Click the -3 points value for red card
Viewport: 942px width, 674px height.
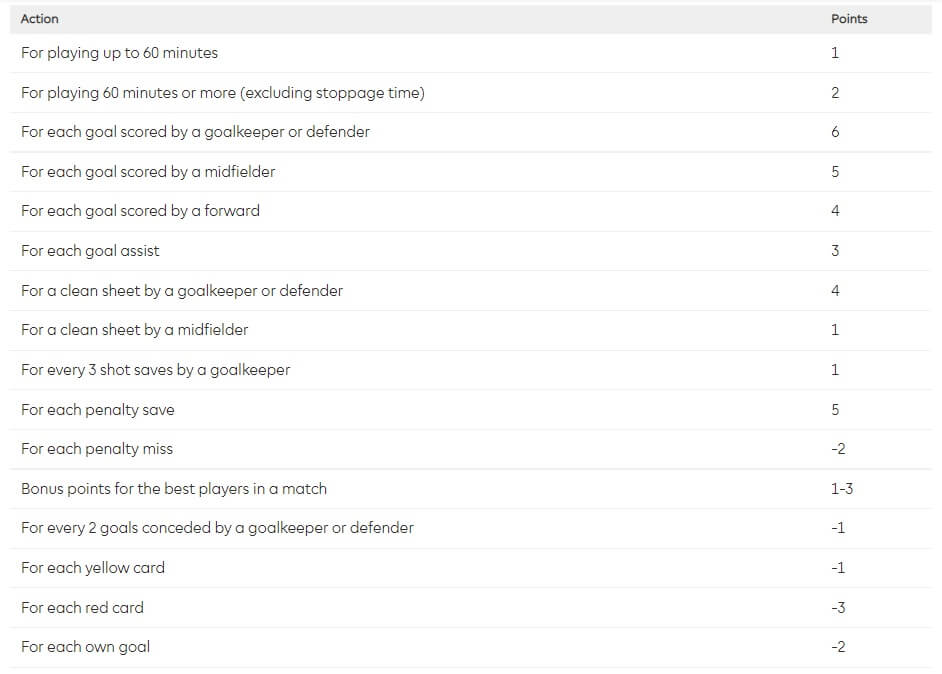838,608
